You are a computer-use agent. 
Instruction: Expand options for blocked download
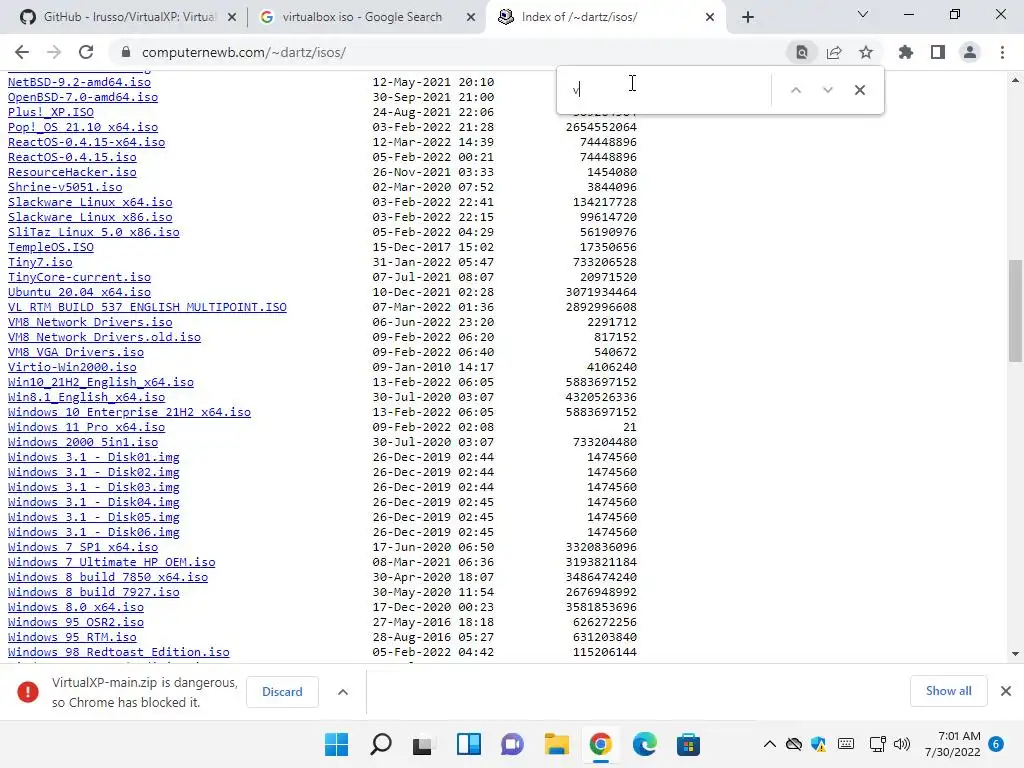pyautogui.click(x=343, y=692)
